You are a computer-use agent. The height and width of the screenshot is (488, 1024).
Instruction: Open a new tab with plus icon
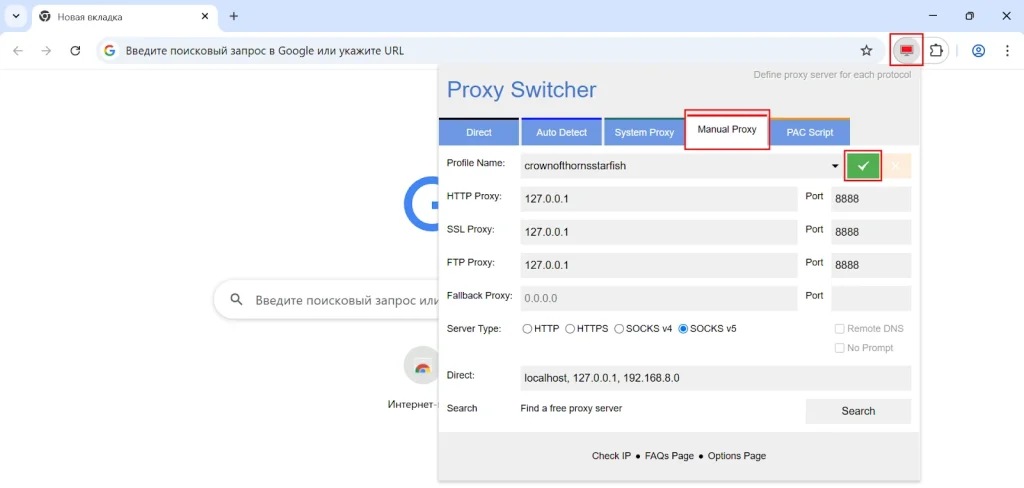234,16
